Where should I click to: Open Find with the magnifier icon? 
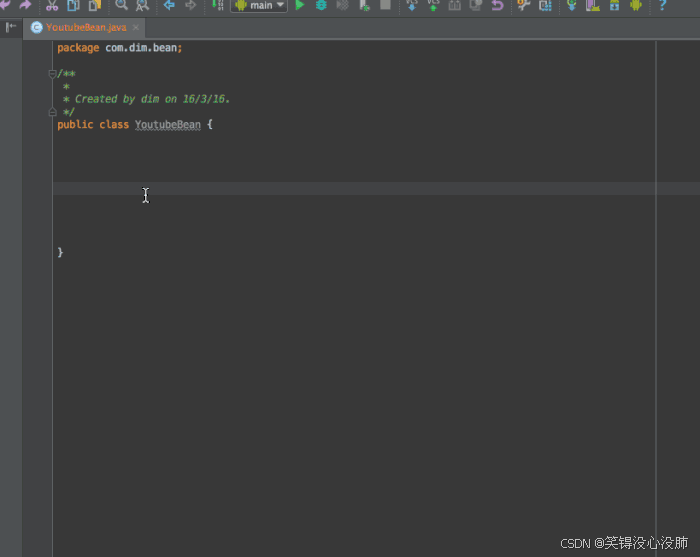click(121, 5)
